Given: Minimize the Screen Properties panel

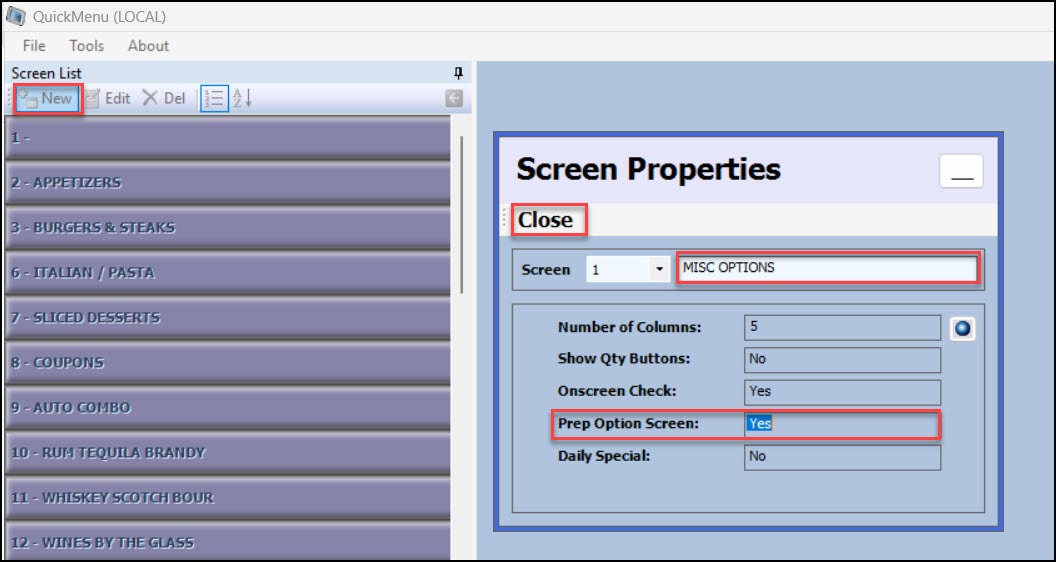Looking at the screenshot, I should [961, 171].
